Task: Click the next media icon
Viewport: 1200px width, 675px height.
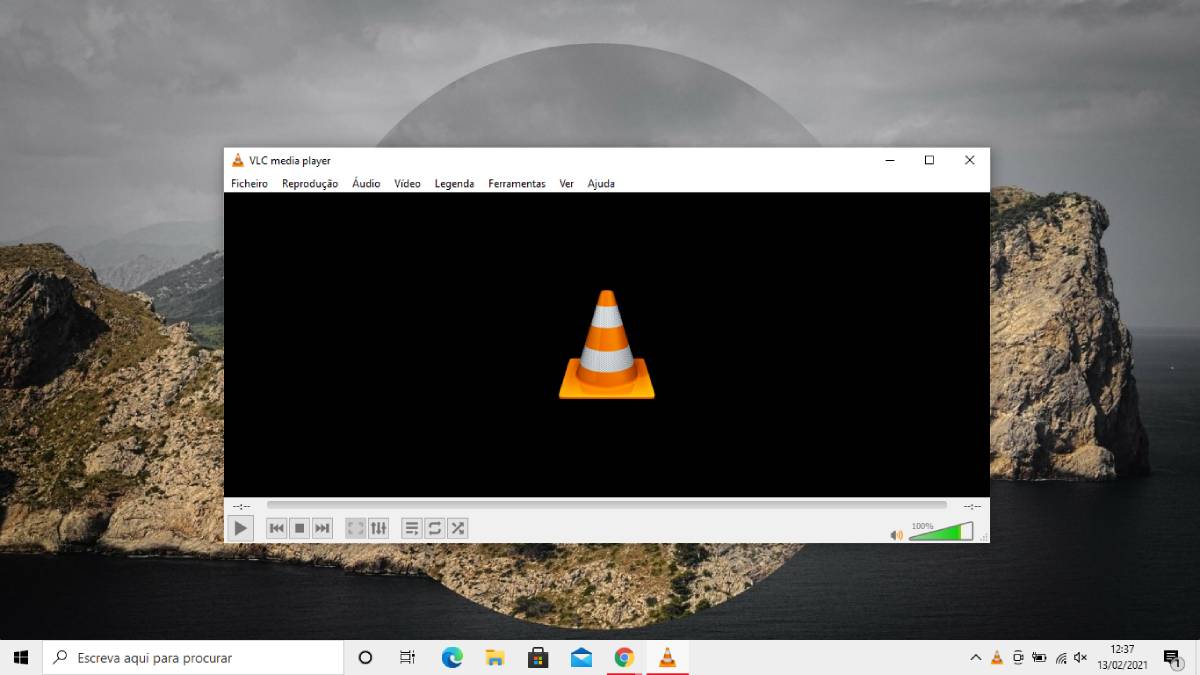Action: coord(321,528)
